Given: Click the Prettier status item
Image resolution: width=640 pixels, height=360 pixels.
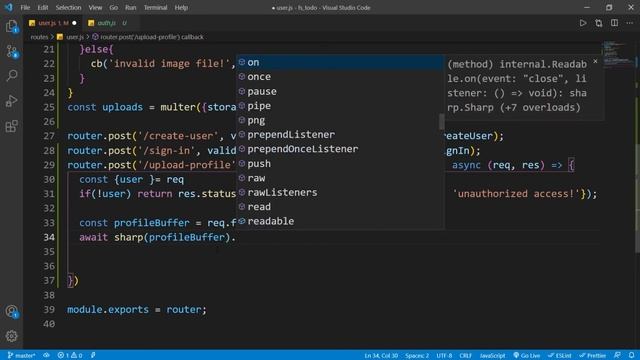Looking at the screenshot, I should (593, 356).
